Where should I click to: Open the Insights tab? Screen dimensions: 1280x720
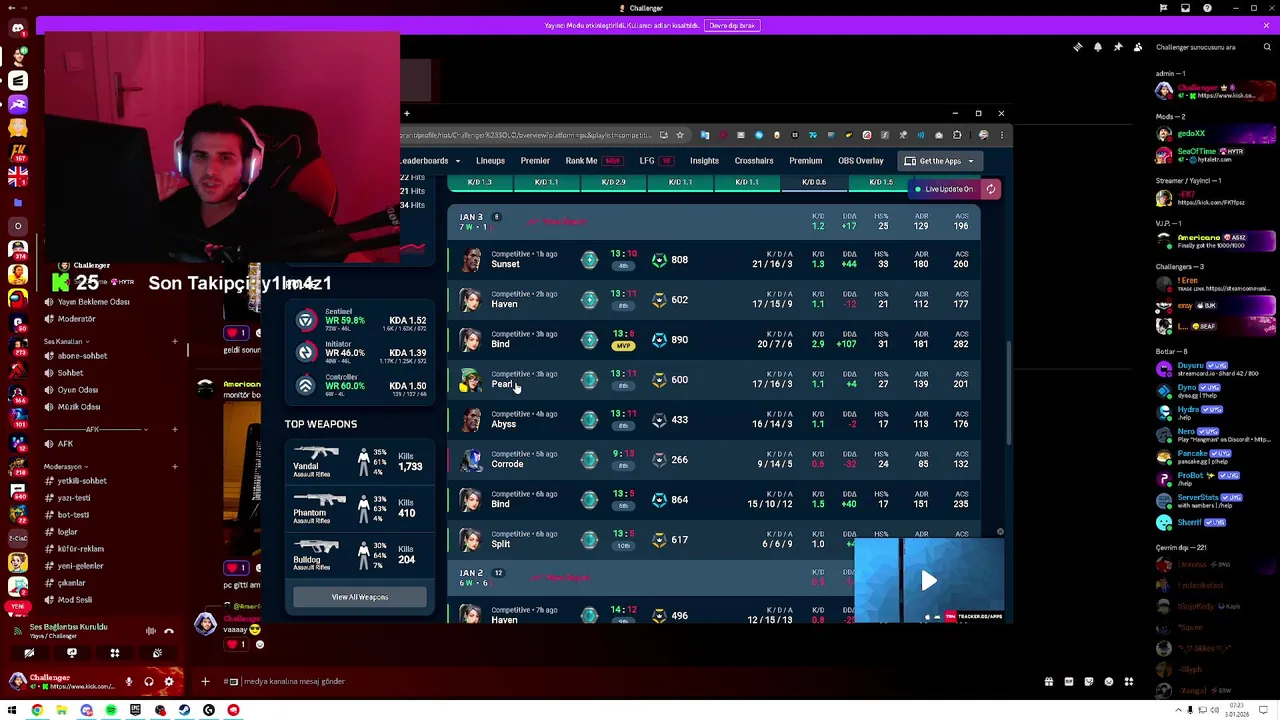pos(704,161)
